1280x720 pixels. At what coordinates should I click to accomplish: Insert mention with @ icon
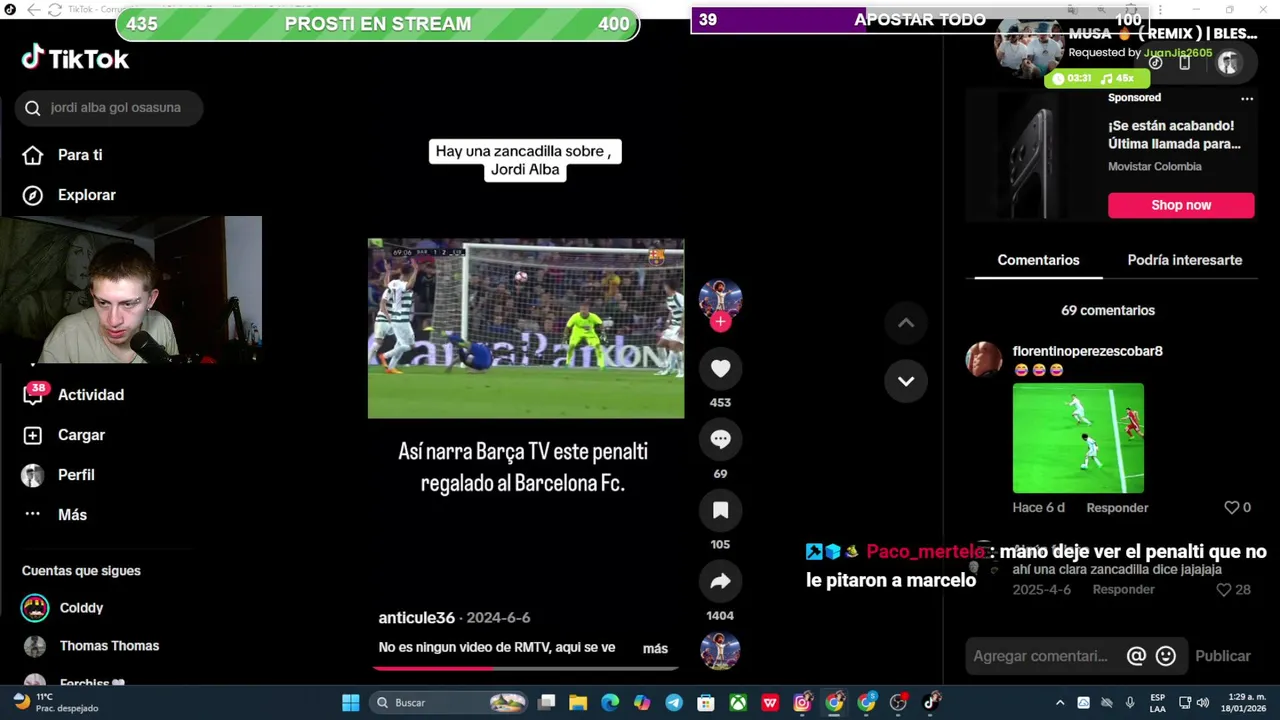pos(1136,656)
